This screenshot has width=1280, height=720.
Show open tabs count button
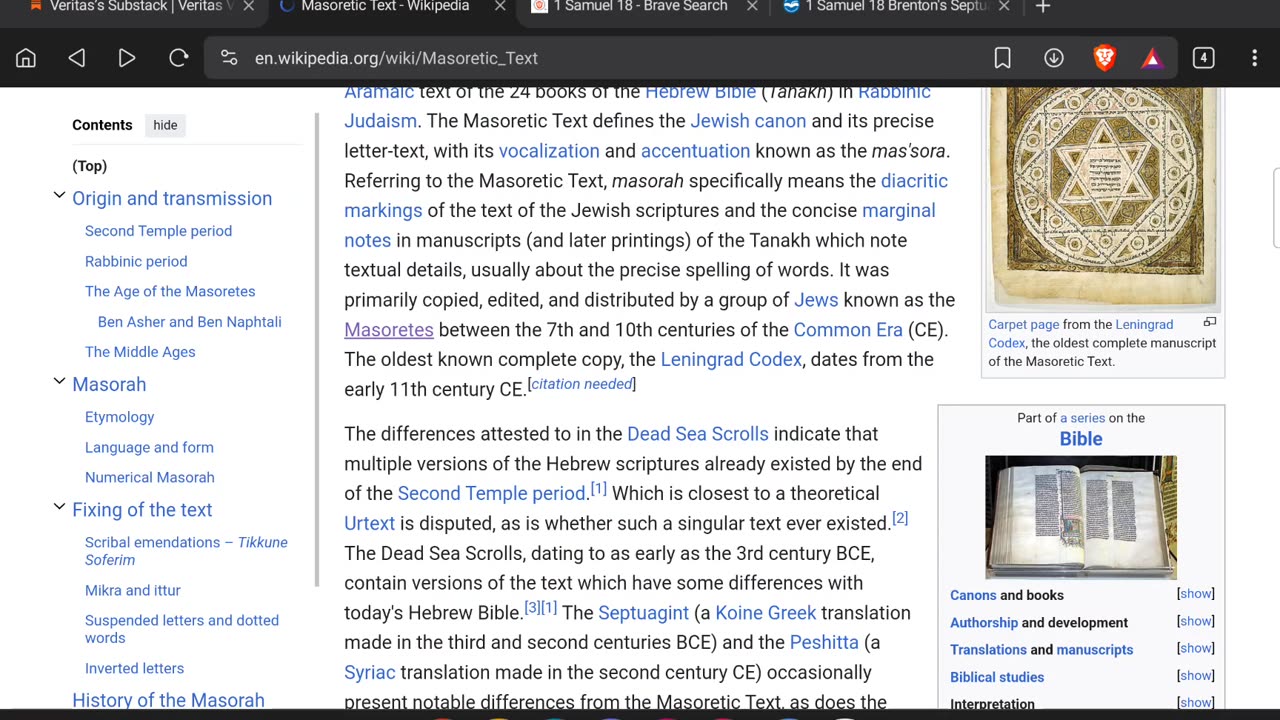pyautogui.click(x=1203, y=58)
